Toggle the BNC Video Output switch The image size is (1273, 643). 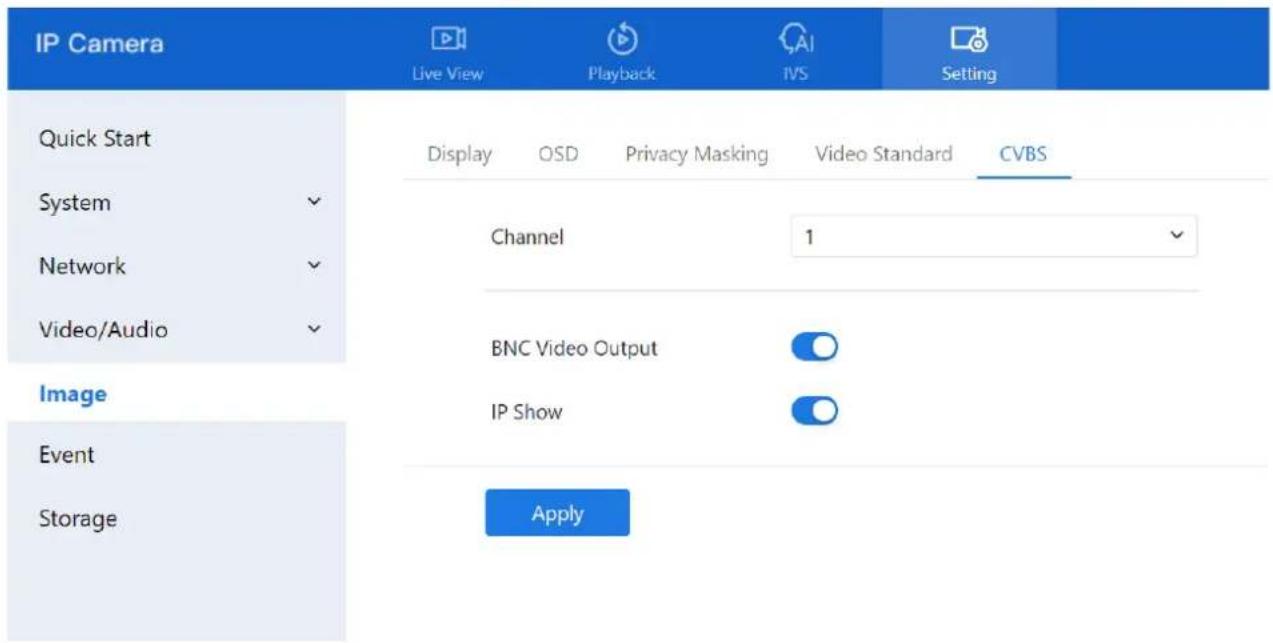tap(814, 349)
